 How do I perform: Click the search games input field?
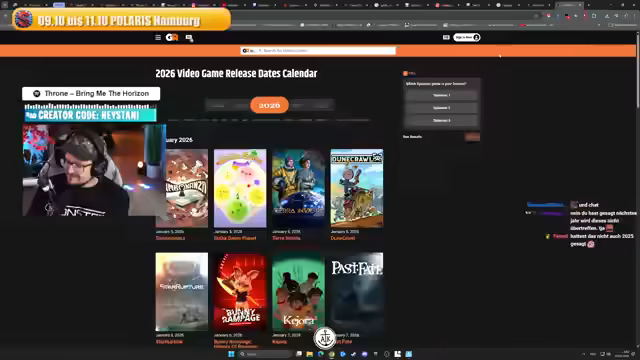tap(318, 51)
